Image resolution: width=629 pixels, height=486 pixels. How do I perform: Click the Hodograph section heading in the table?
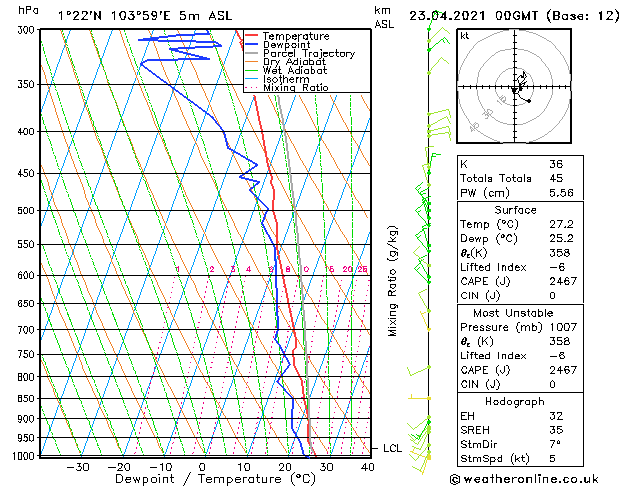[x=515, y=402]
